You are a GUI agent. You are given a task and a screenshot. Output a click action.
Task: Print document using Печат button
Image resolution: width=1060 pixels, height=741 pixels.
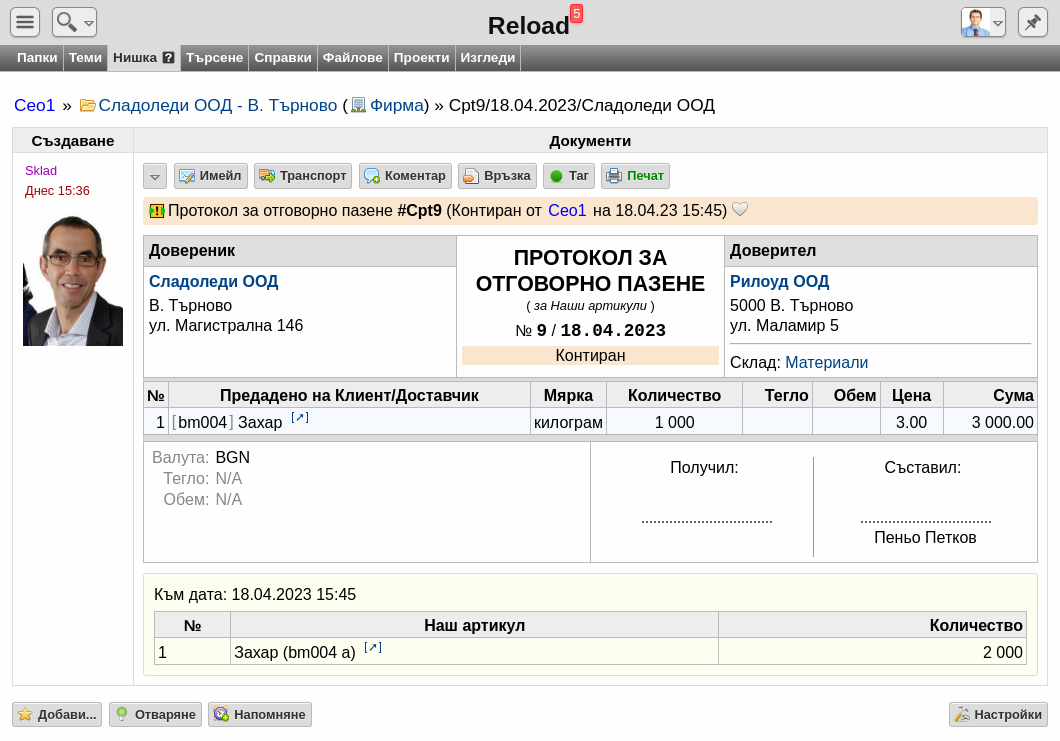(635, 176)
